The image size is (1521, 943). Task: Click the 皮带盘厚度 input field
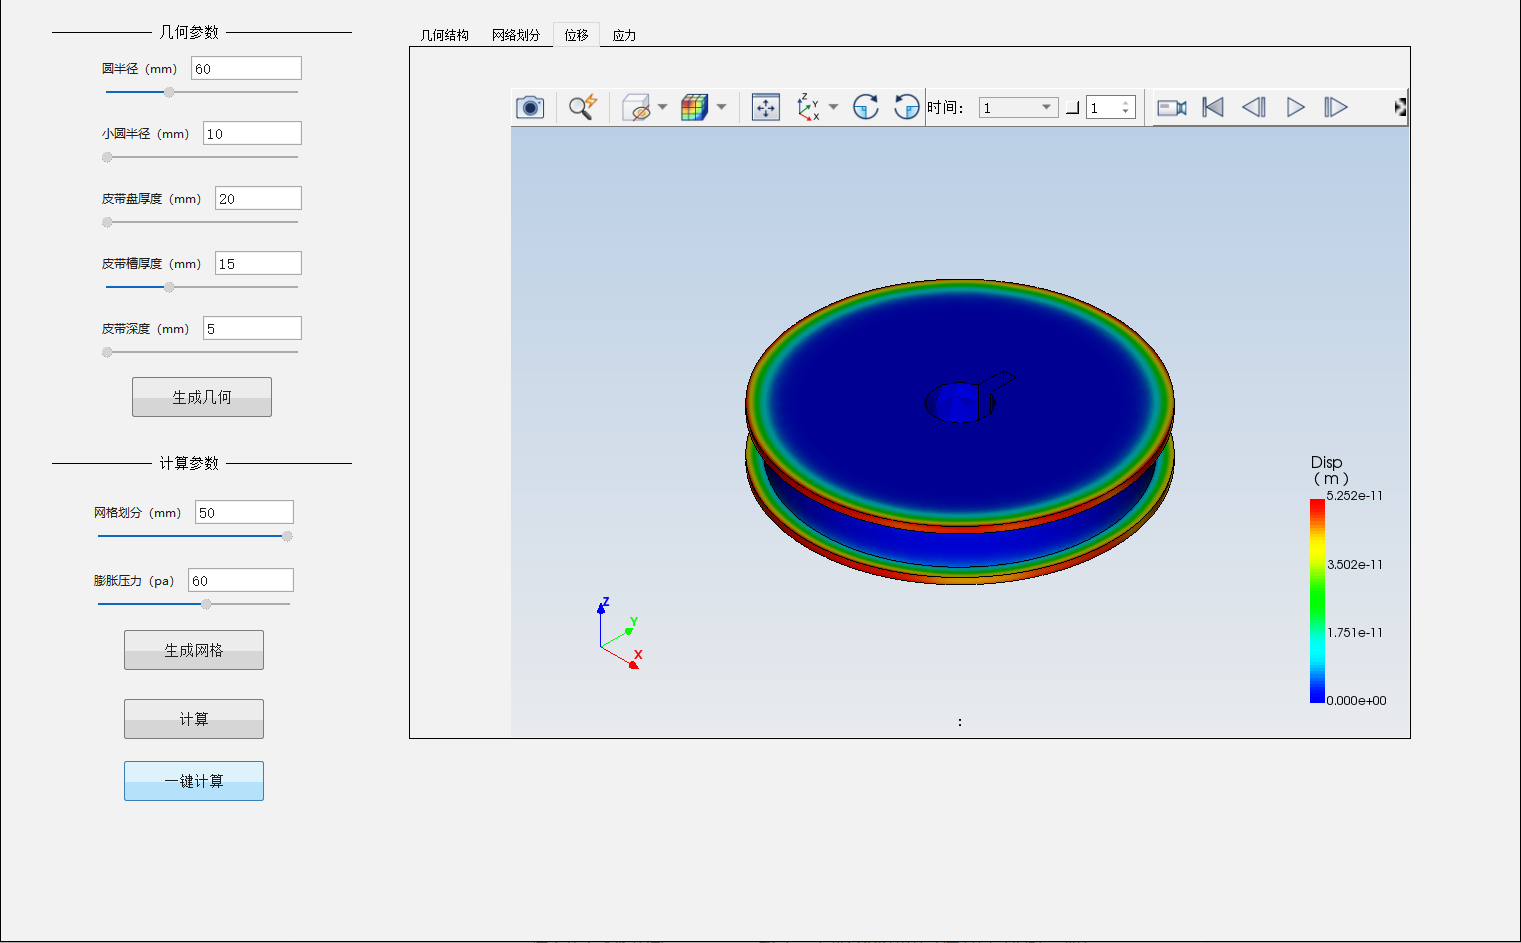258,198
